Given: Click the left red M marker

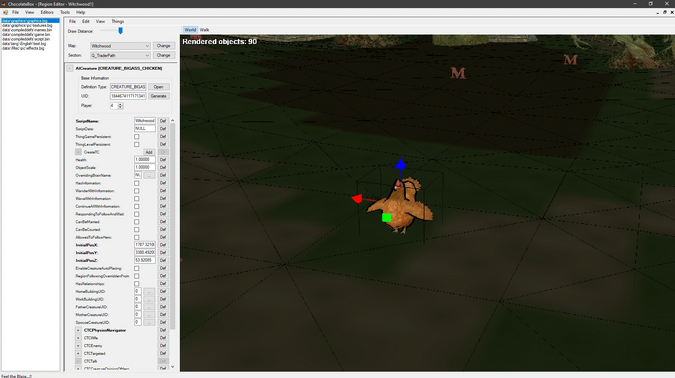Looking at the screenshot, I should [458, 73].
